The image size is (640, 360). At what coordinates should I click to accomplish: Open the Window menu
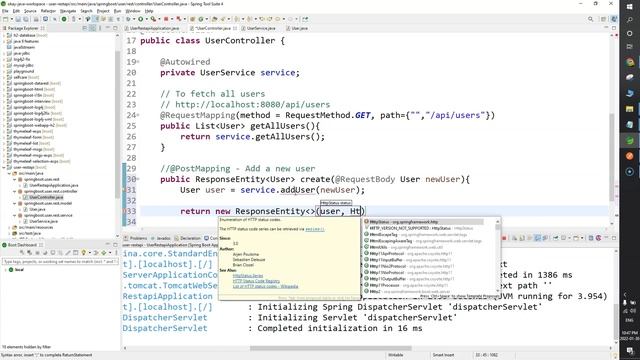(x=133, y=11)
